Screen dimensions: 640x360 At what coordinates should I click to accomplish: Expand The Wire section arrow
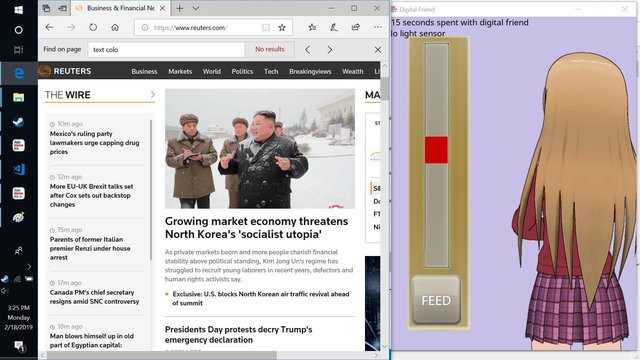pos(153,95)
